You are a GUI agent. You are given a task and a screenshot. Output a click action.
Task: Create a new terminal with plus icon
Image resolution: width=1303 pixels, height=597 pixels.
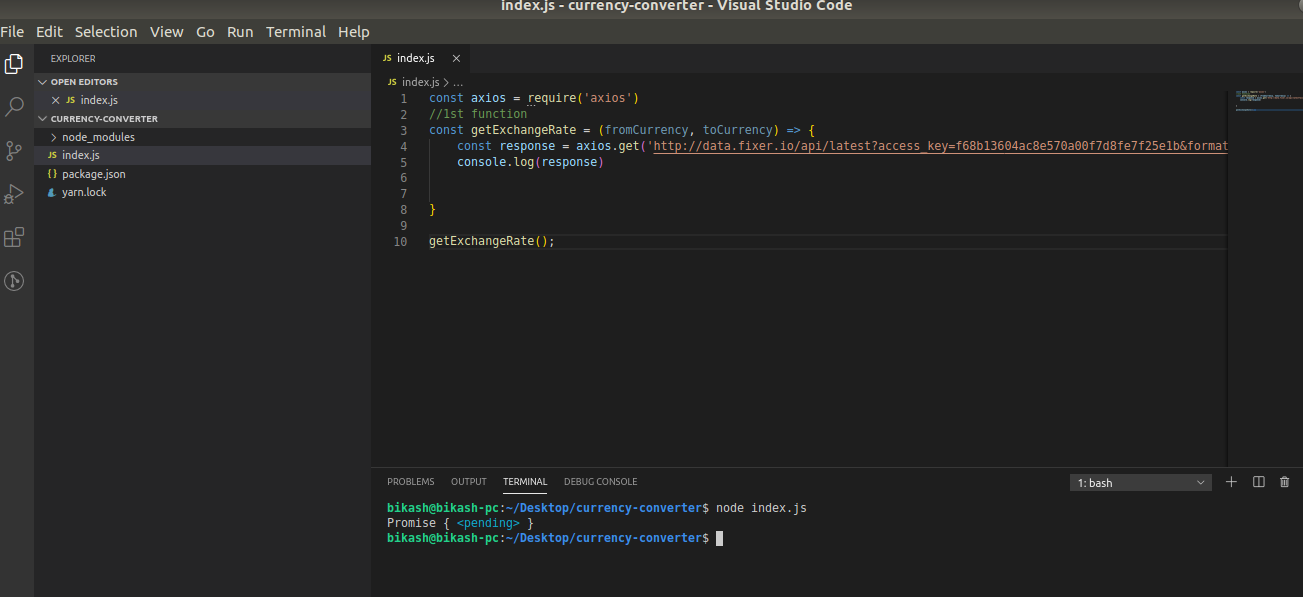pos(1231,482)
